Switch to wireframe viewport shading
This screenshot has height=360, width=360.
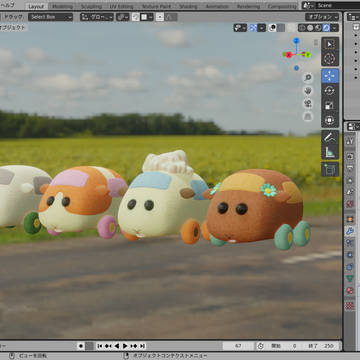point(302,28)
